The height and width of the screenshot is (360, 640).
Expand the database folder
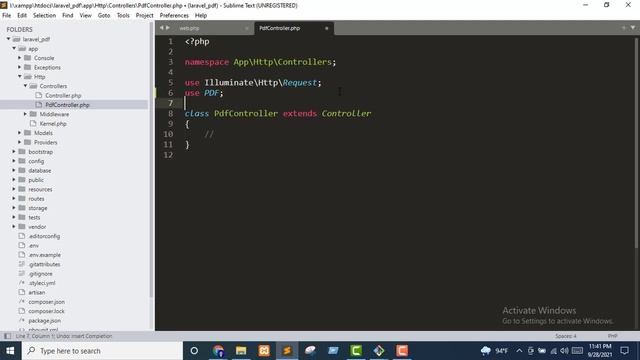pos(14,171)
